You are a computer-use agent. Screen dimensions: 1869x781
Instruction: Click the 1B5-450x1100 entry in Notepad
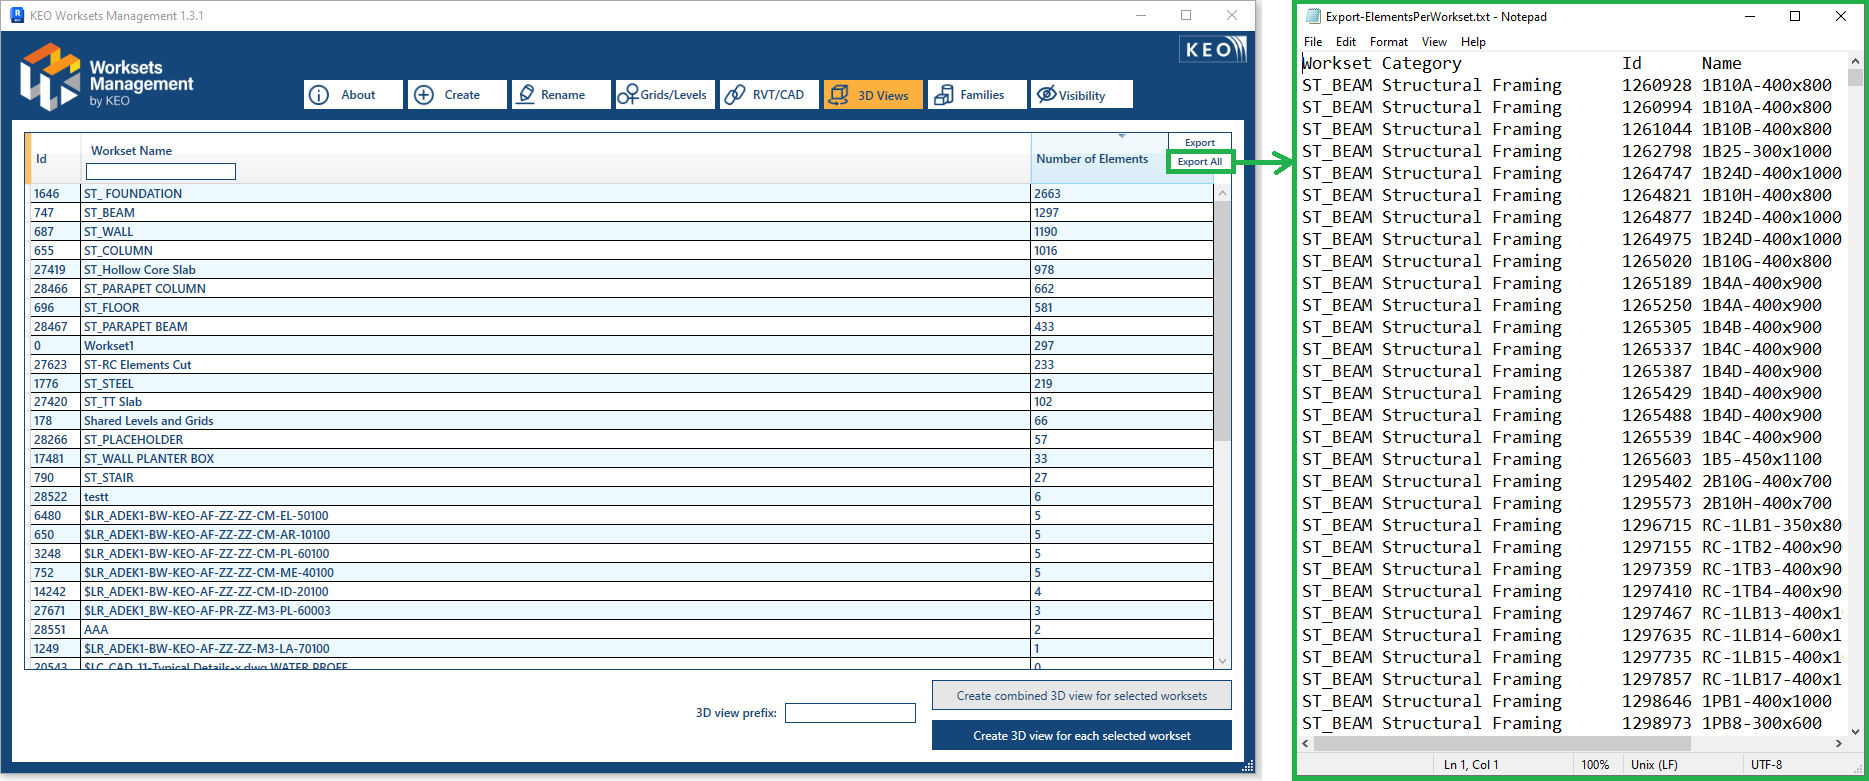click(x=1762, y=459)
